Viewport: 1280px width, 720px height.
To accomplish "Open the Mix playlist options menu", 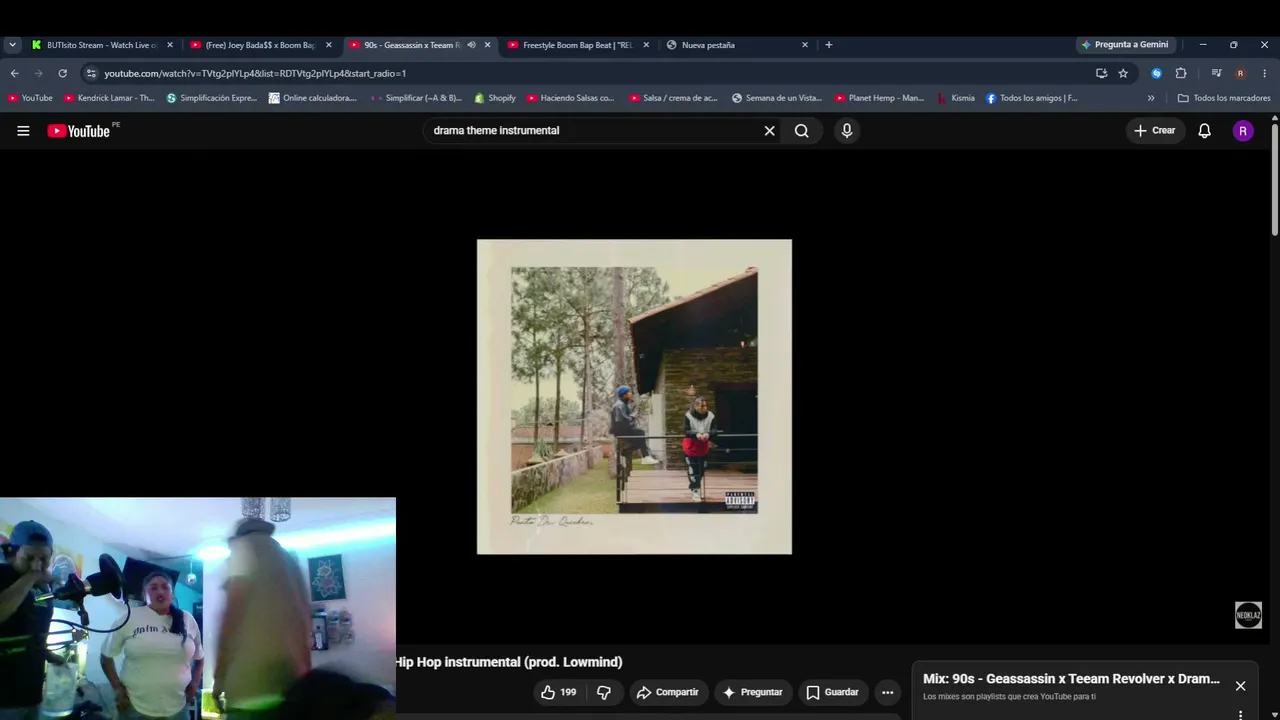I will (1240, 715).
